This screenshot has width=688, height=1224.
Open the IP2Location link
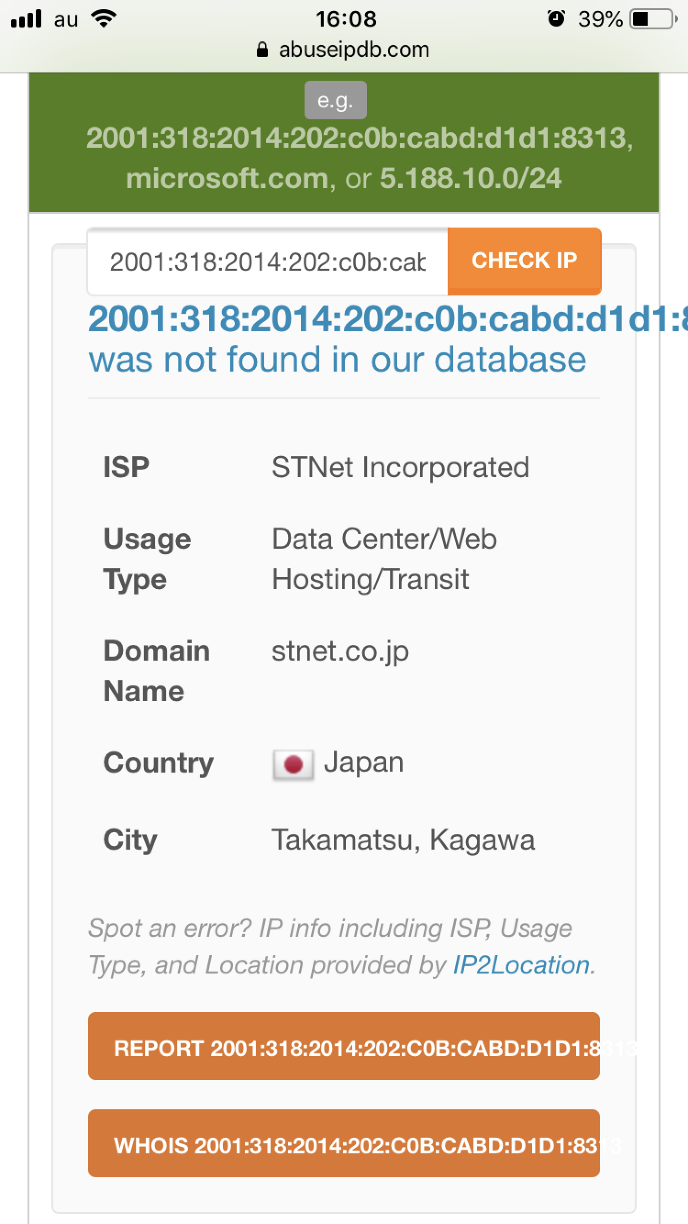[x=520, y=965]
